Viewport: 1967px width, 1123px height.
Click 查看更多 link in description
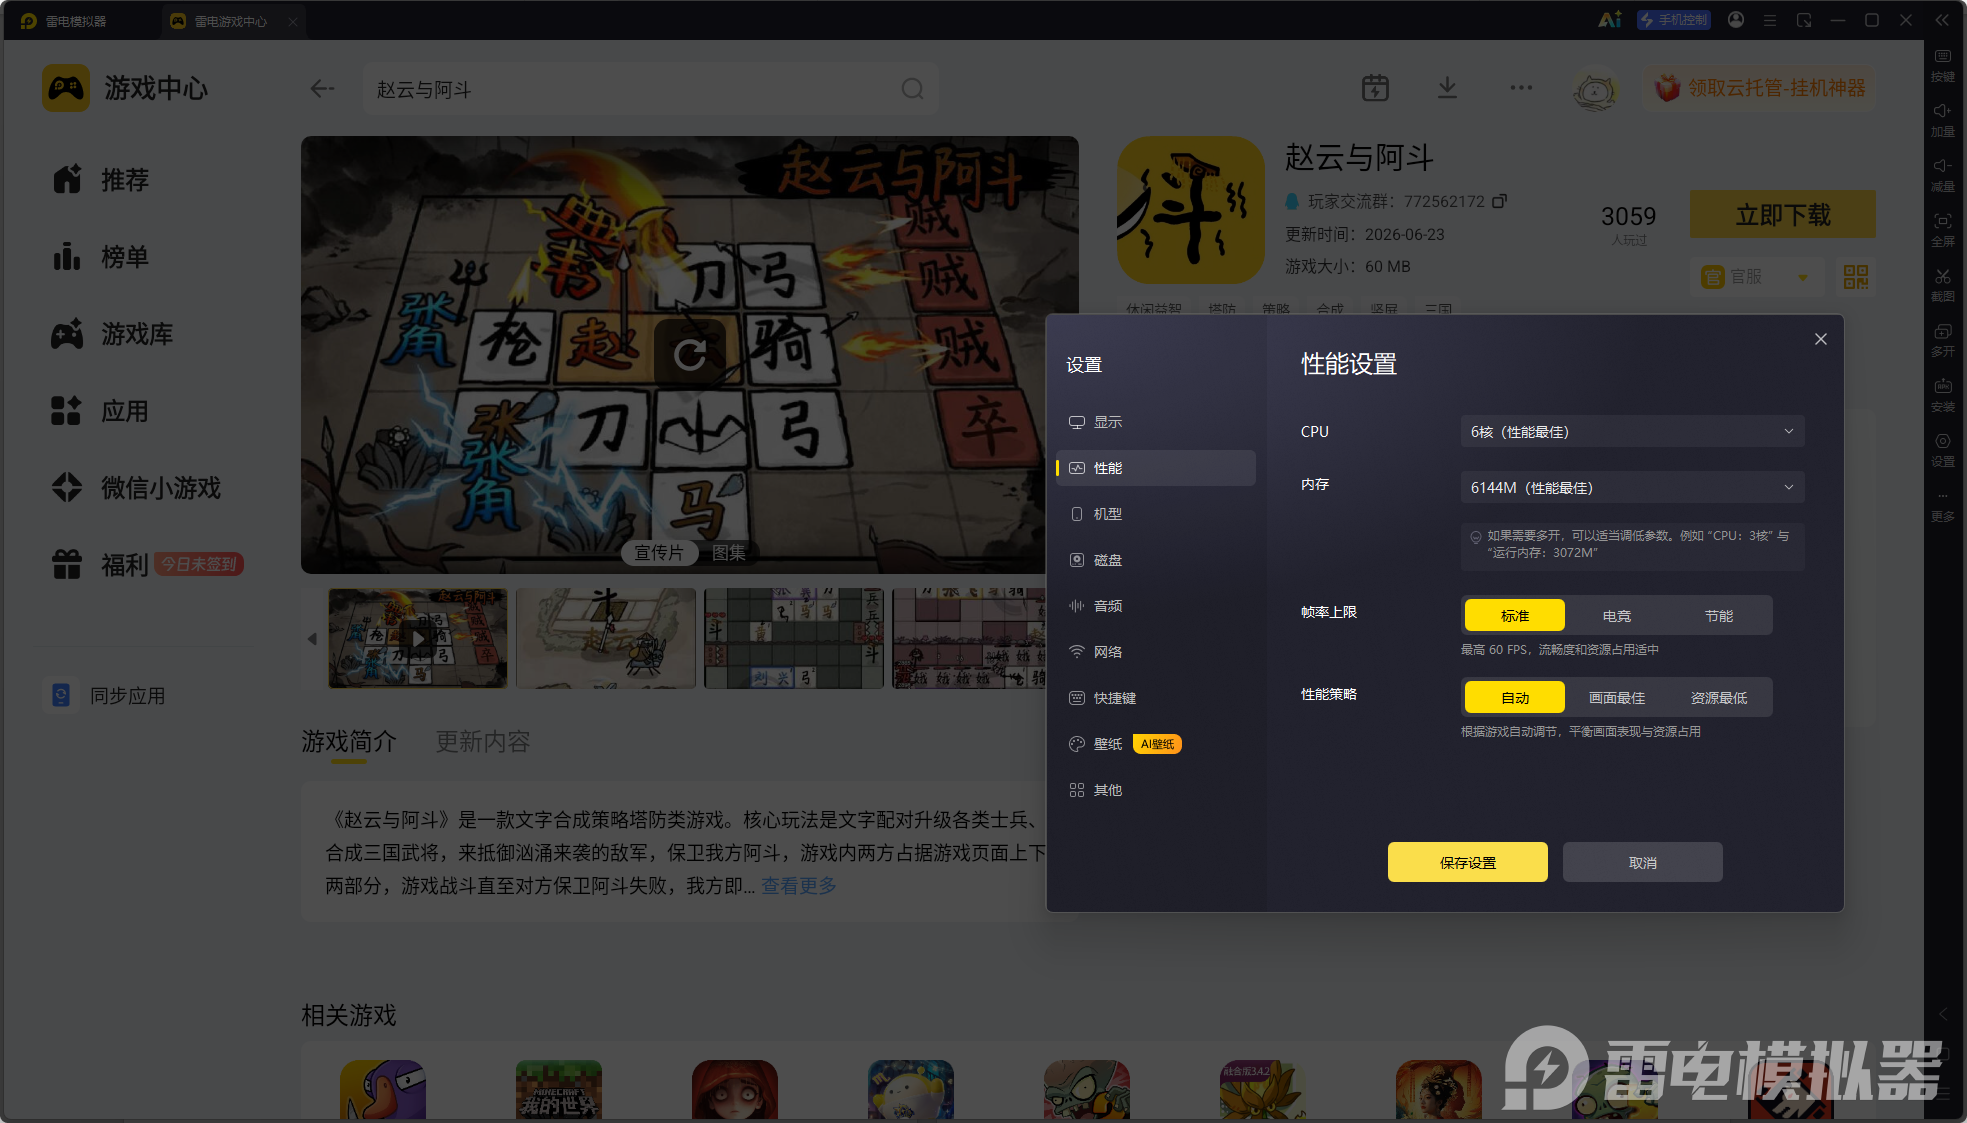[x=799, y=886]
